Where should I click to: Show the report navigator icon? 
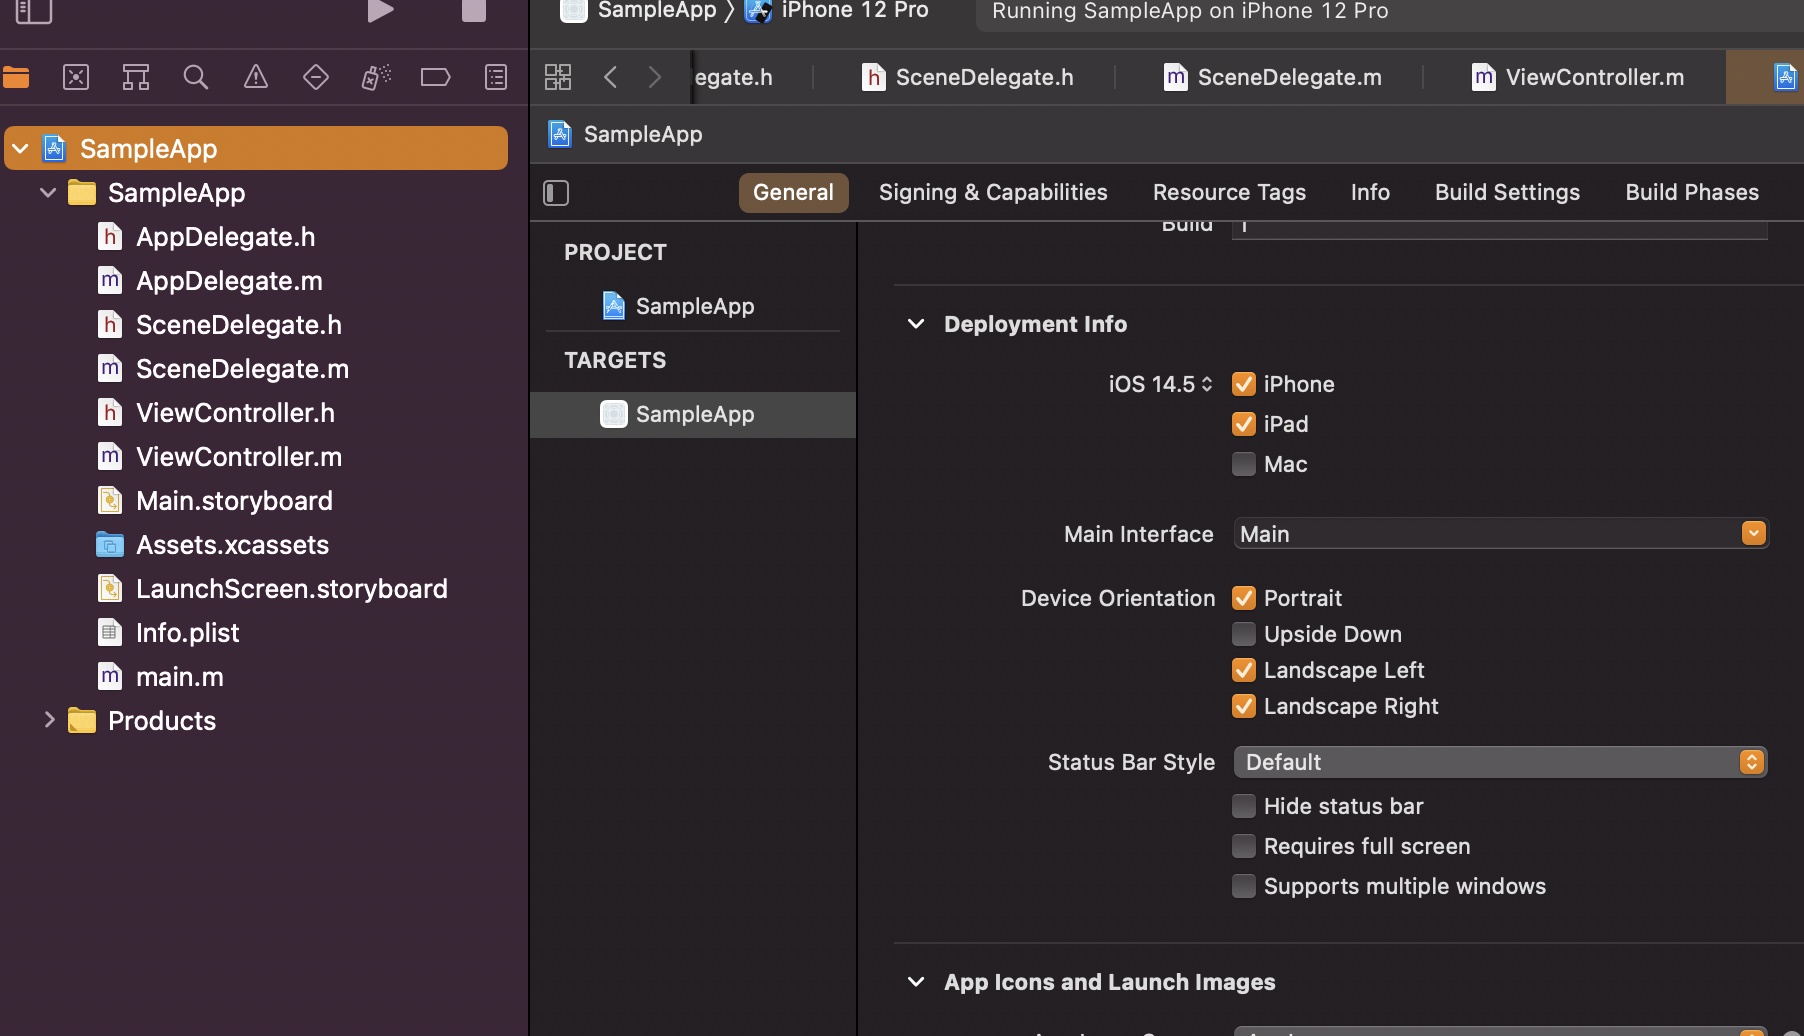click(496, 77)
